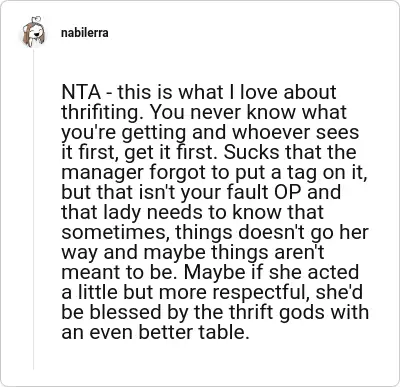Open the nabilerra user avatar
400x387 pixels.
coord(33,32)
